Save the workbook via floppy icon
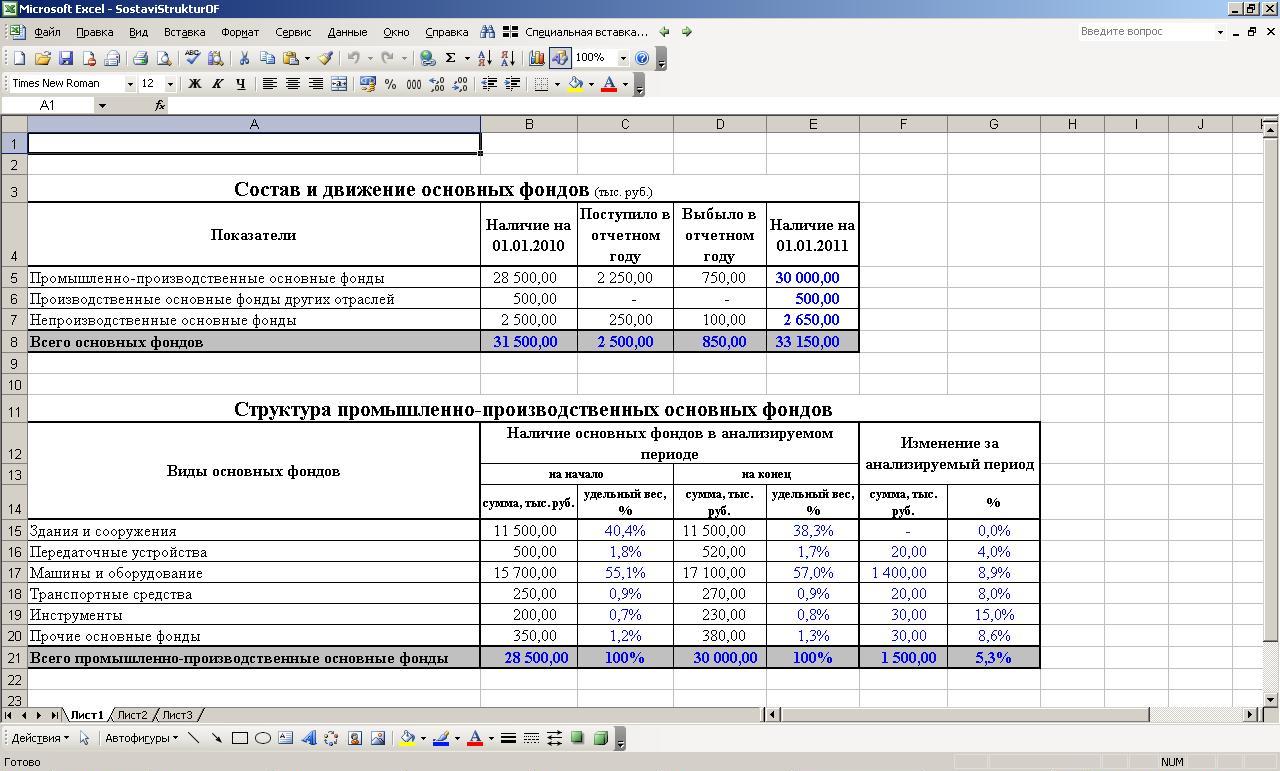 click(x=66, y=59)
